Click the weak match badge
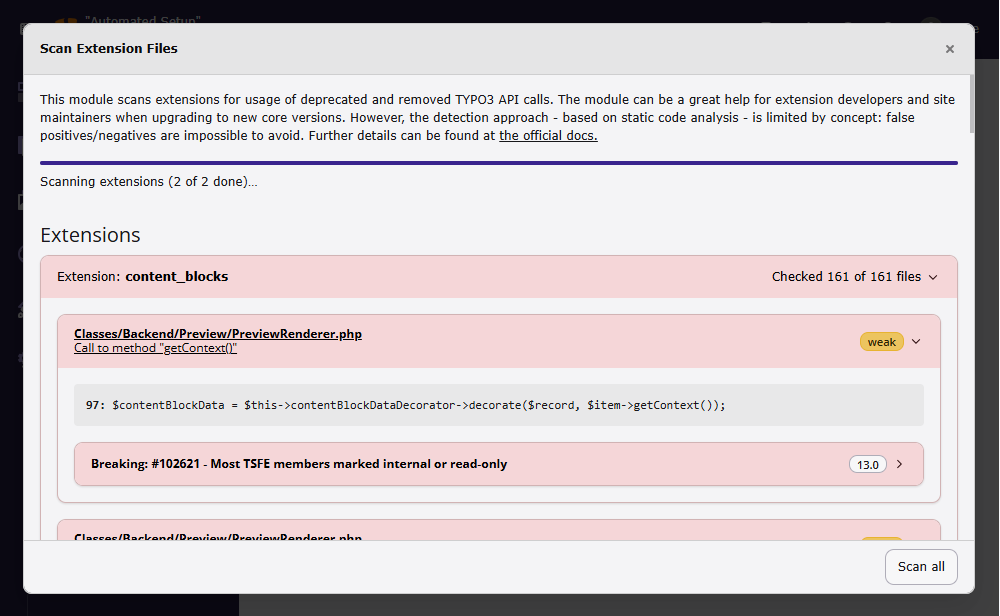Viewport: 1000px width, 616px height. tap(881, 342)
